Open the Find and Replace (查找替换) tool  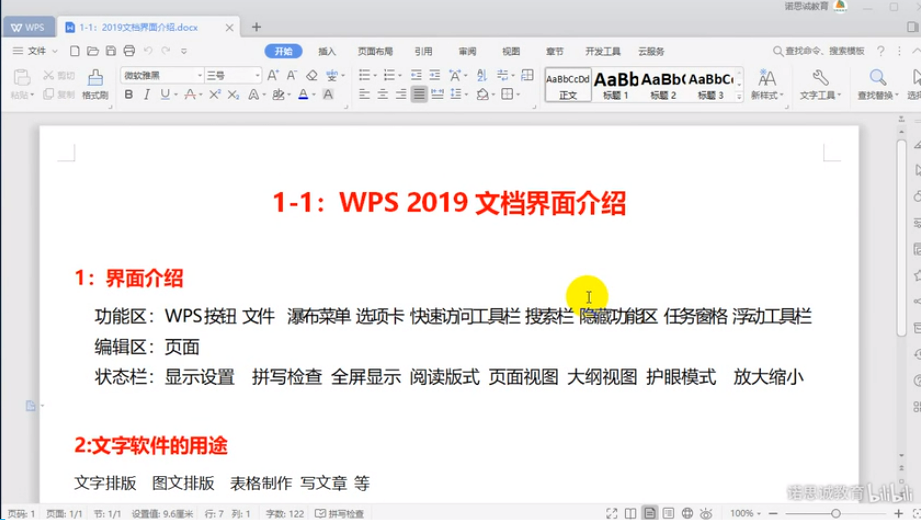click(877, 83)
